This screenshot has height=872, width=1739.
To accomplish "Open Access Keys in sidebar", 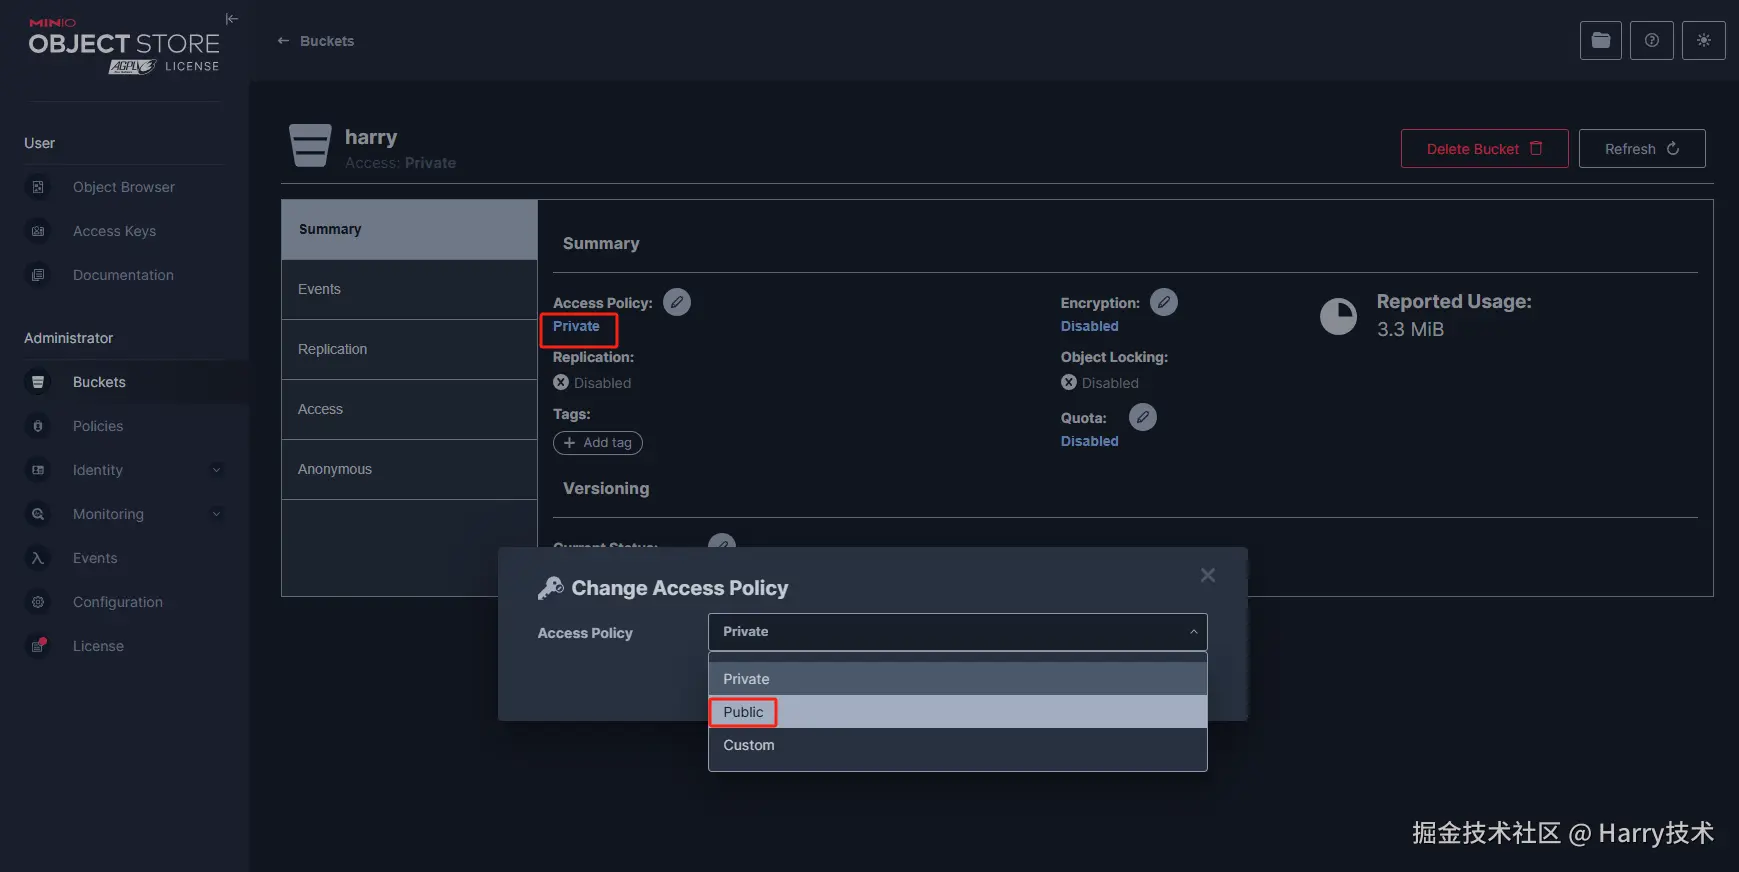I will pyautogui.click(x=114, y=231).
